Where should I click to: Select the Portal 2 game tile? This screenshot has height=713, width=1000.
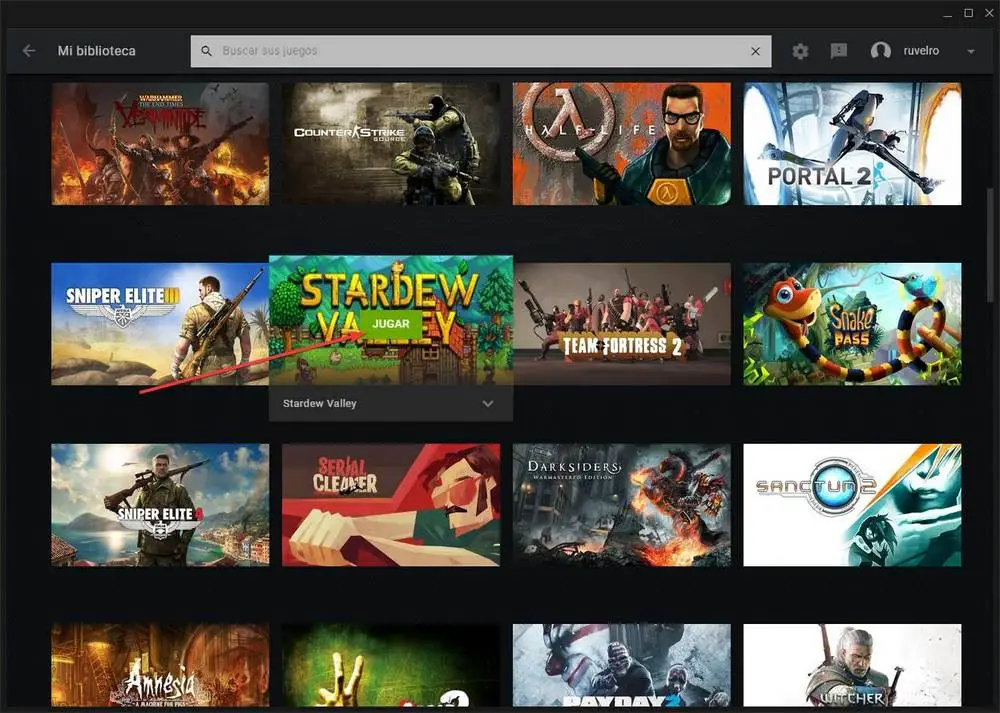point(852,143)
